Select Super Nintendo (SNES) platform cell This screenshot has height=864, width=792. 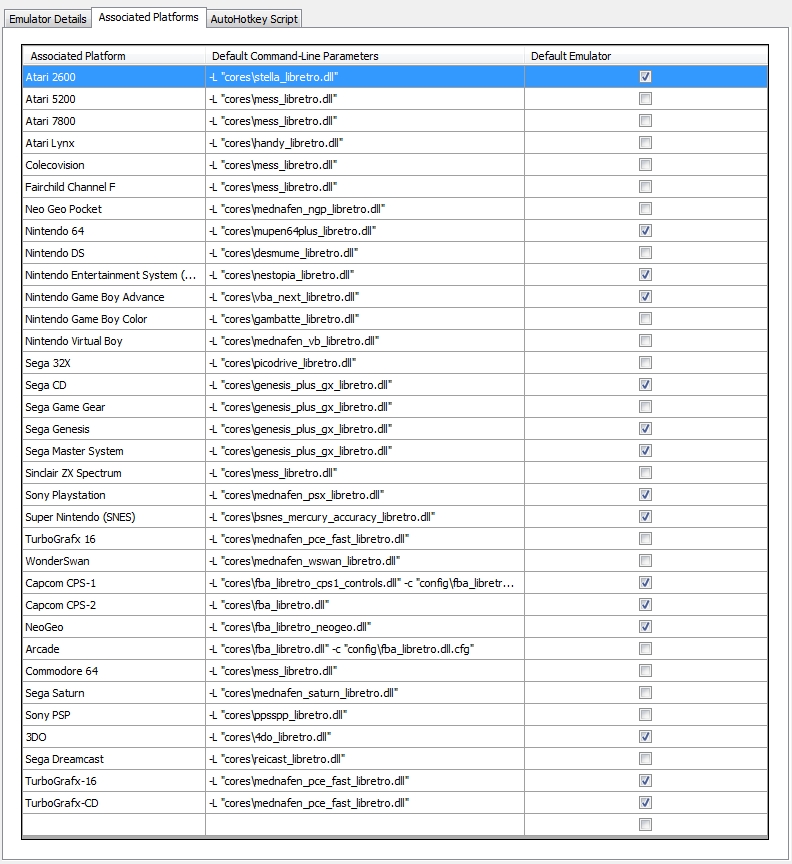point(114,517)
